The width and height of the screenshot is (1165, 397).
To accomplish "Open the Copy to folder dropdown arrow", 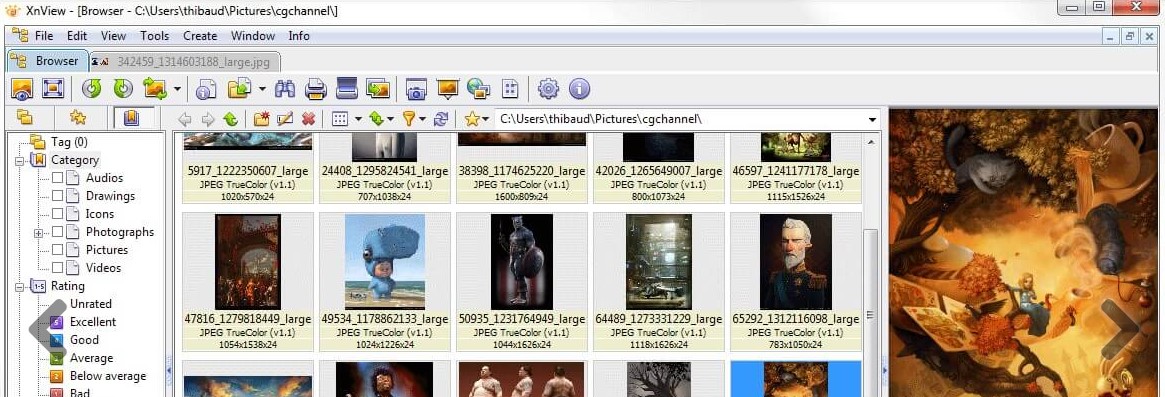I will pyautogui.click(x=262, y=90).
